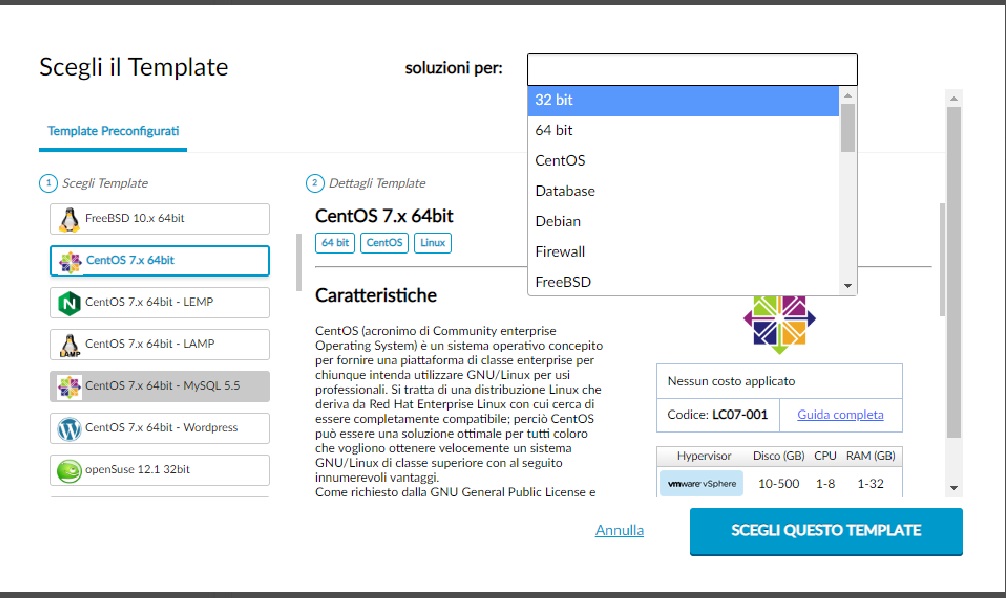Select 64 bit option in dropdown
The width and height of the screenshot is (1006, 598).
point(683,130)
